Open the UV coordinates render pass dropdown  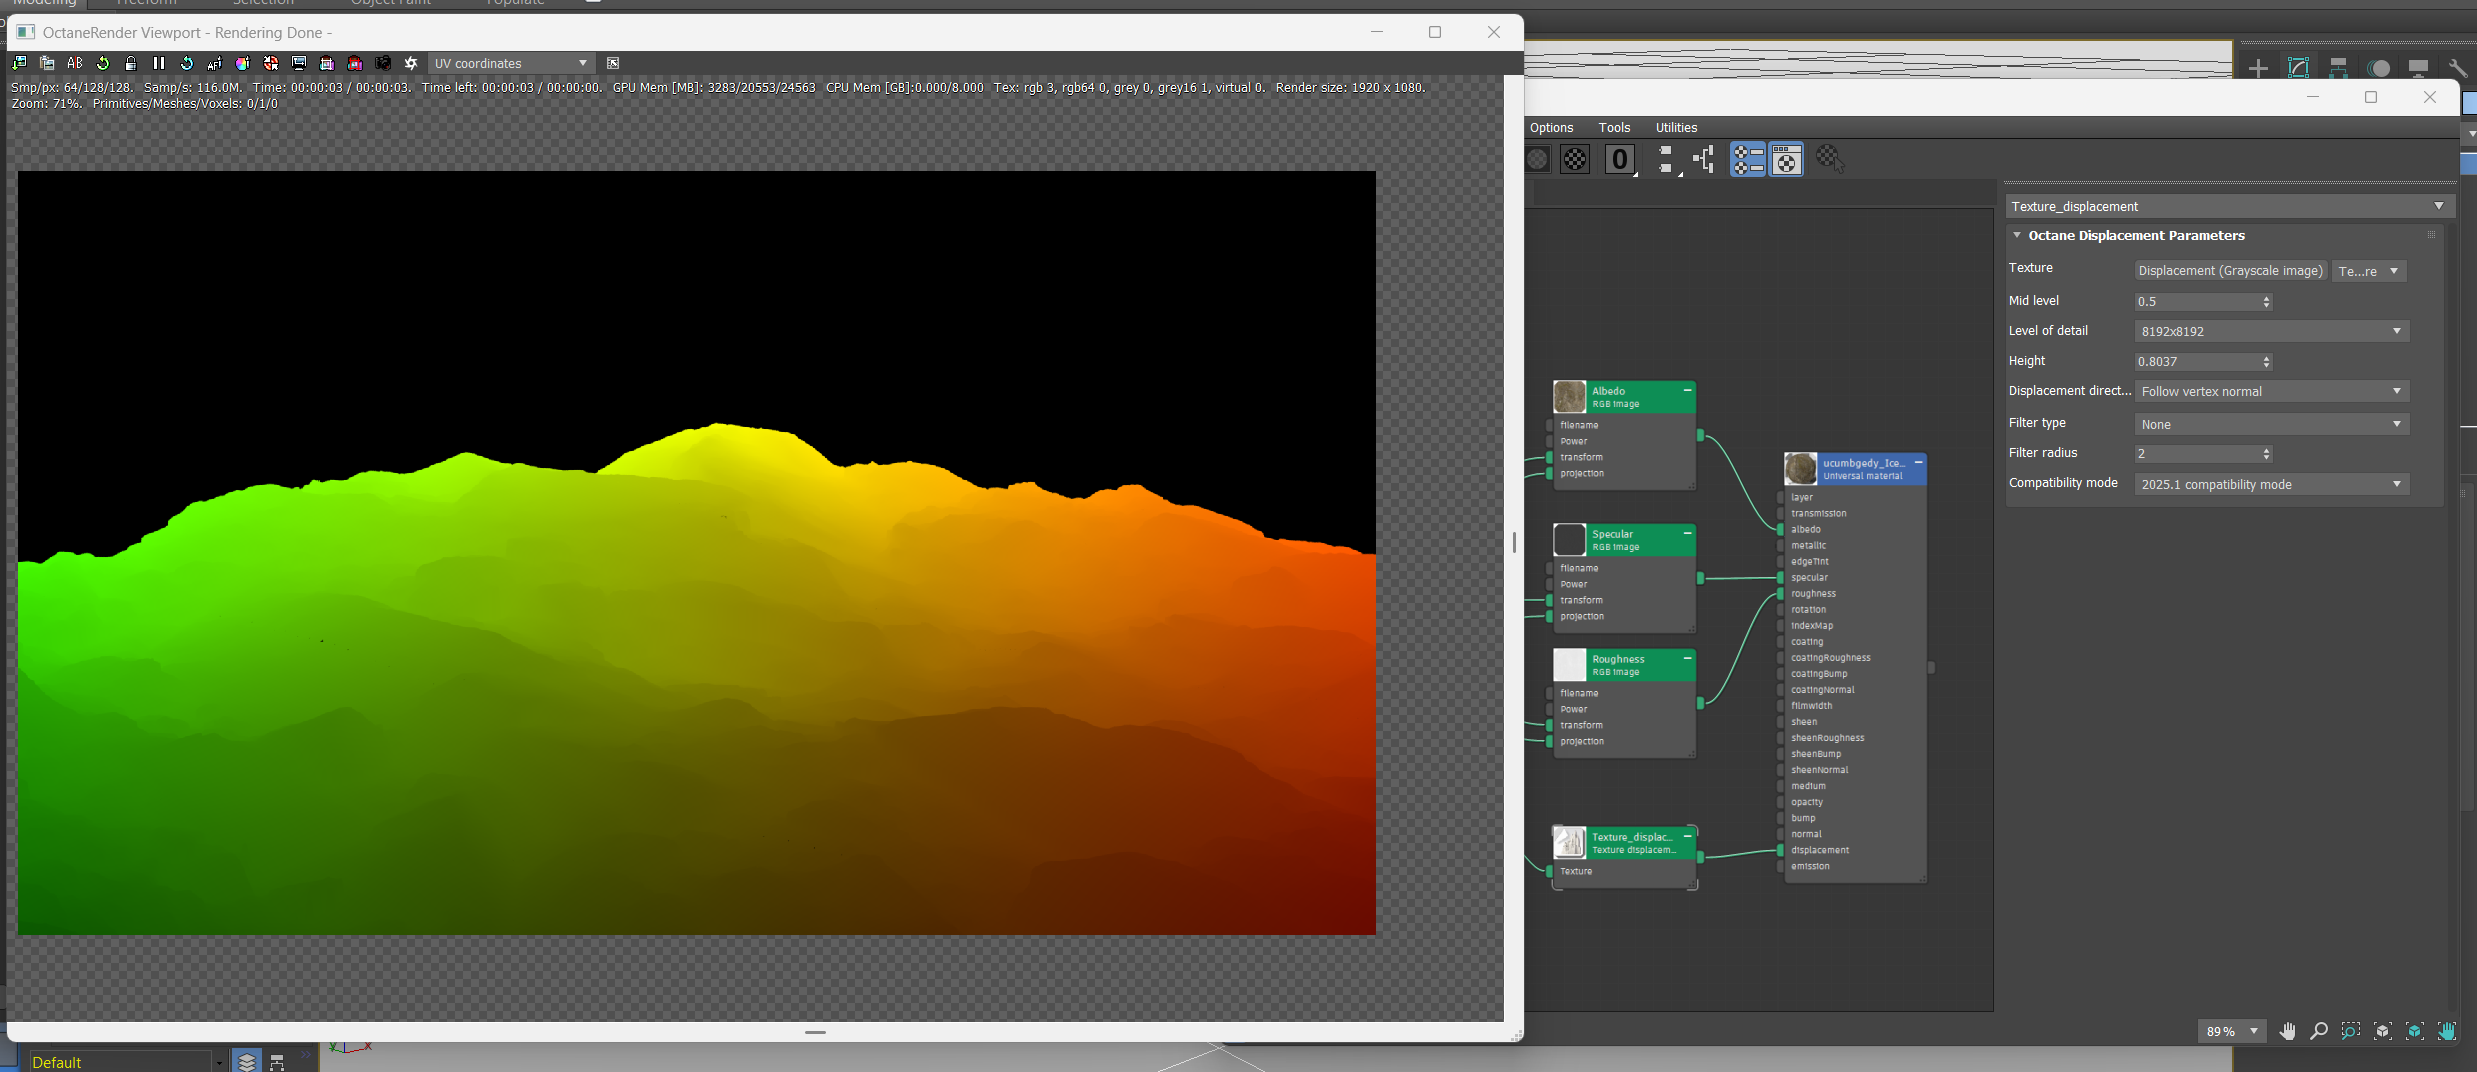tap(512, 63)
